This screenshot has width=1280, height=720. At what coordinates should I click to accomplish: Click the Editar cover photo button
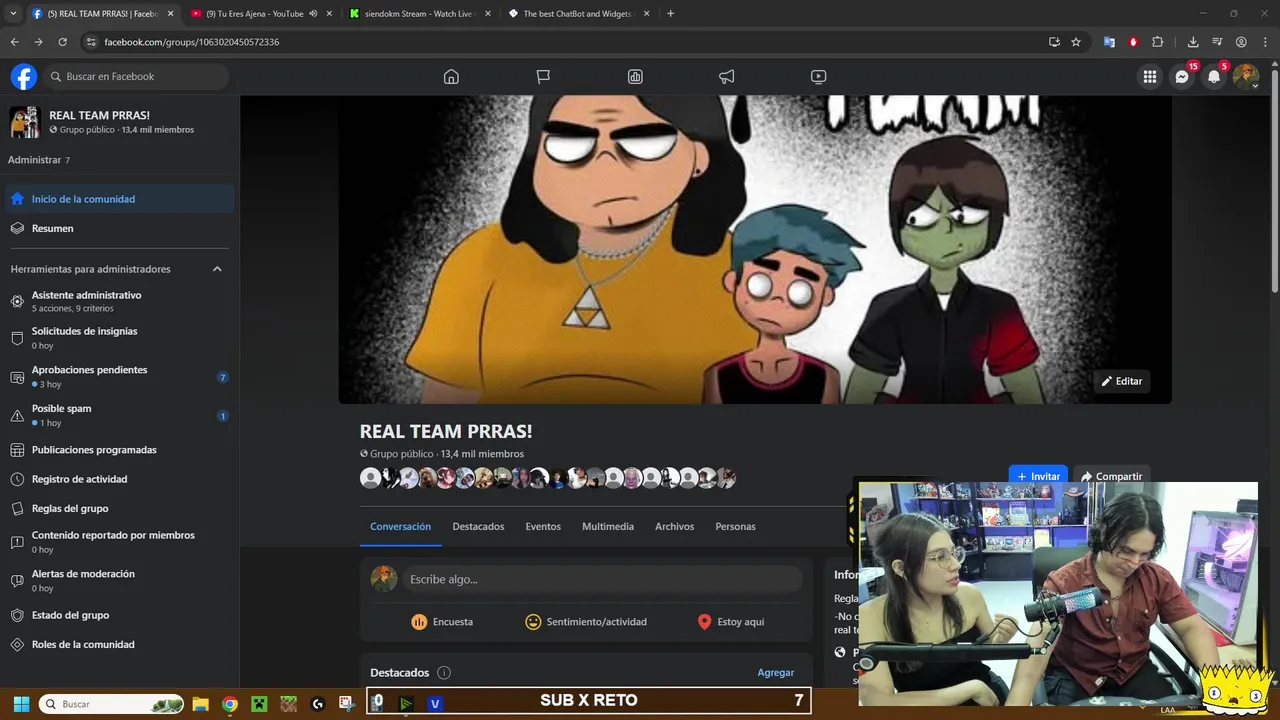coord(1122,381)
